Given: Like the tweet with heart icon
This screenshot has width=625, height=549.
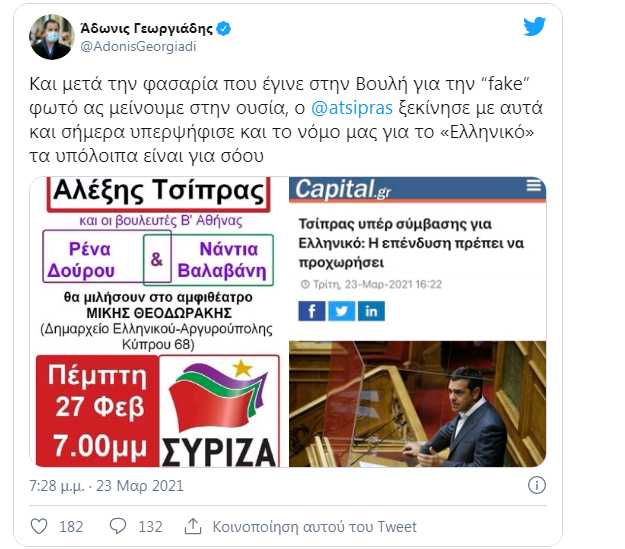Looking at the screenshot, I should (39, 526).
